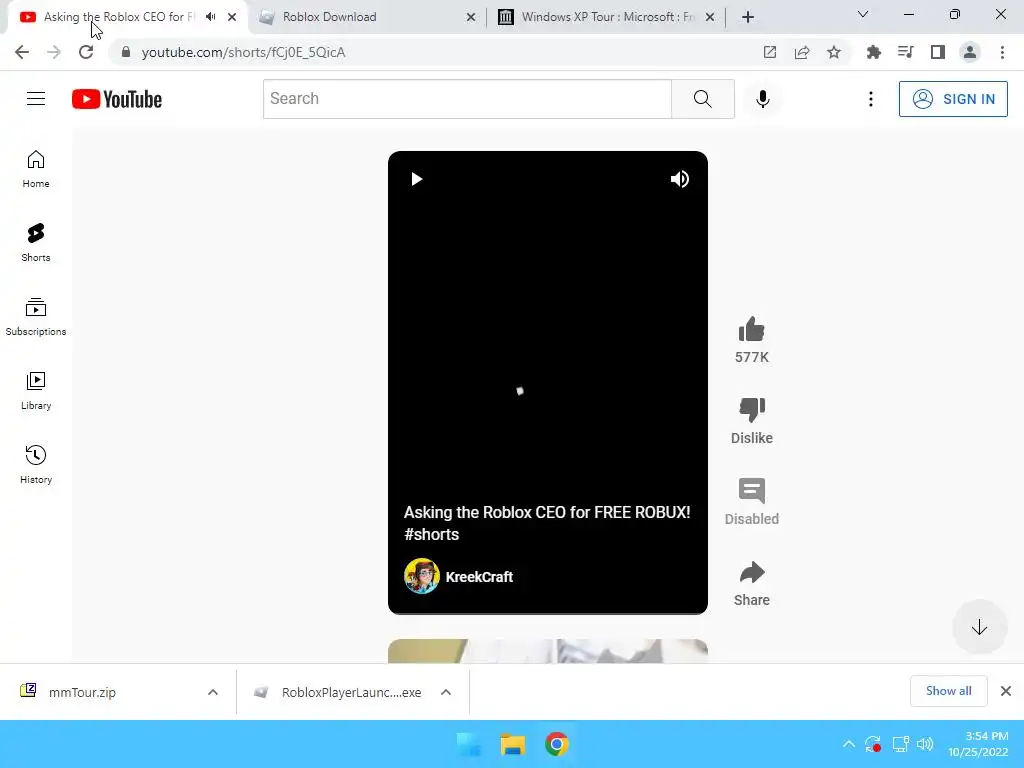Reload the current page

(86, 52)
